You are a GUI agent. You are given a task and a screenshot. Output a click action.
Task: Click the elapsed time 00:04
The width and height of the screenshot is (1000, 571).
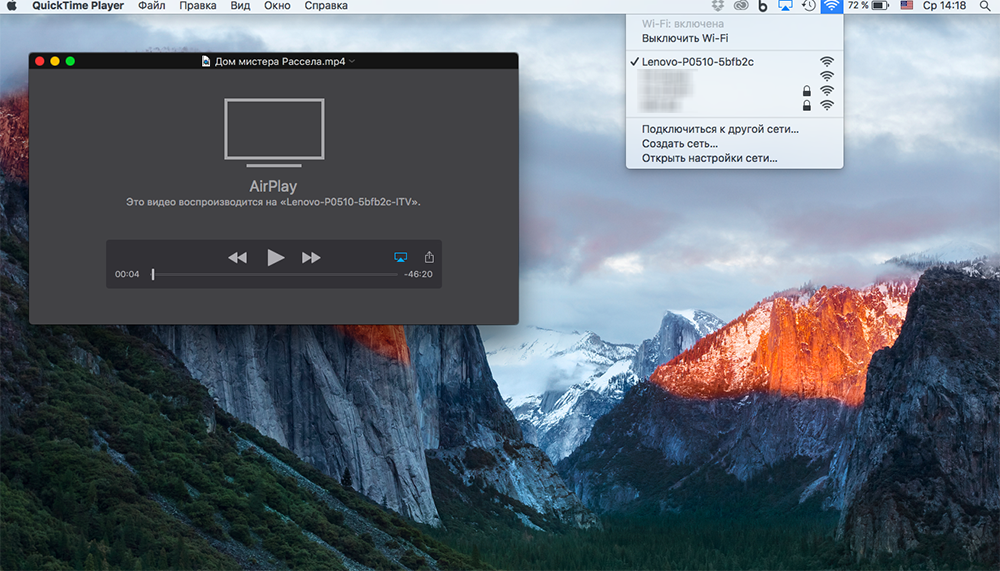tap(127, 274)
